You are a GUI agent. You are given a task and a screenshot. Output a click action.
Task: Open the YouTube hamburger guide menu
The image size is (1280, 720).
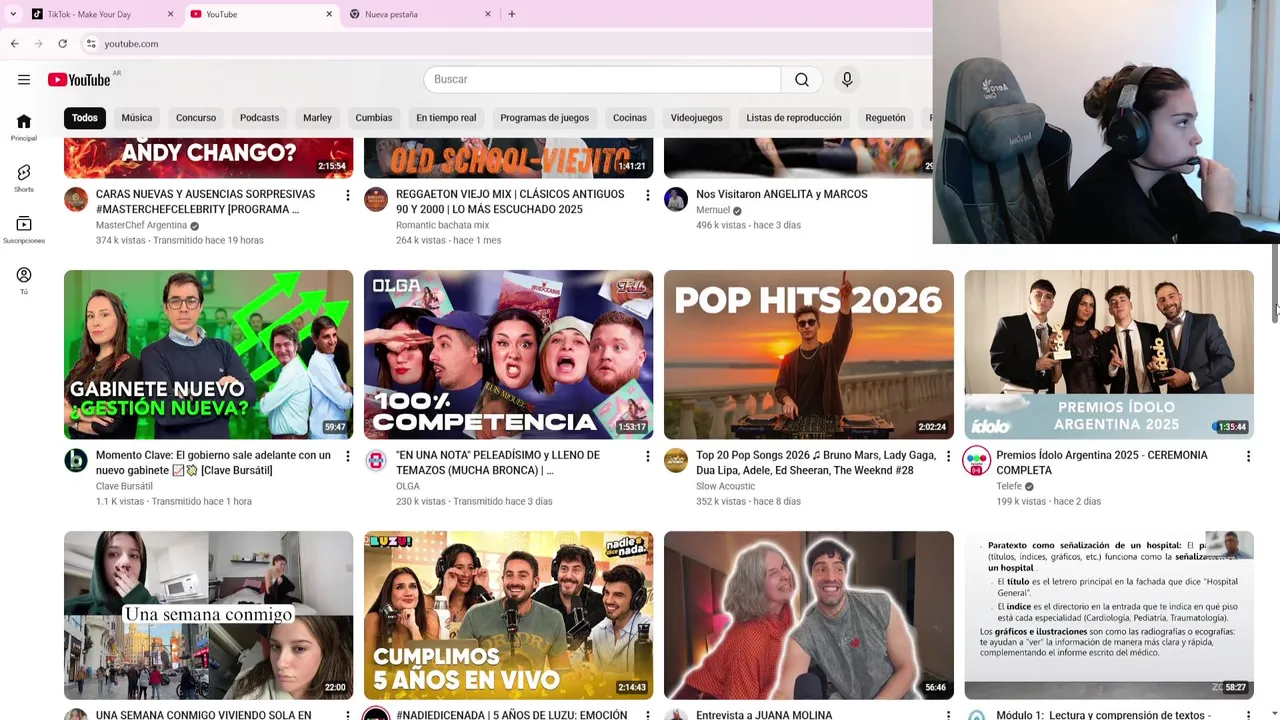[24, 80]
